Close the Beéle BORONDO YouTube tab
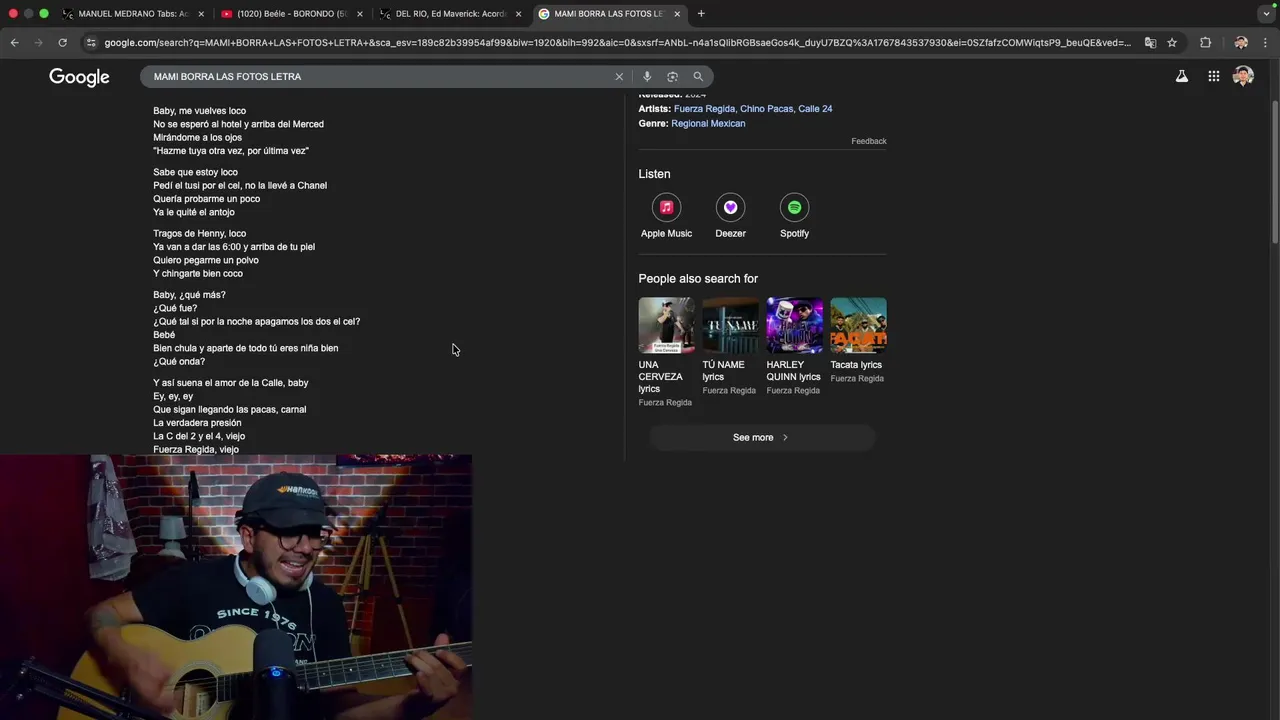Screen dimensions: 1280x720 pyautogui.click(x=360, y=14)
